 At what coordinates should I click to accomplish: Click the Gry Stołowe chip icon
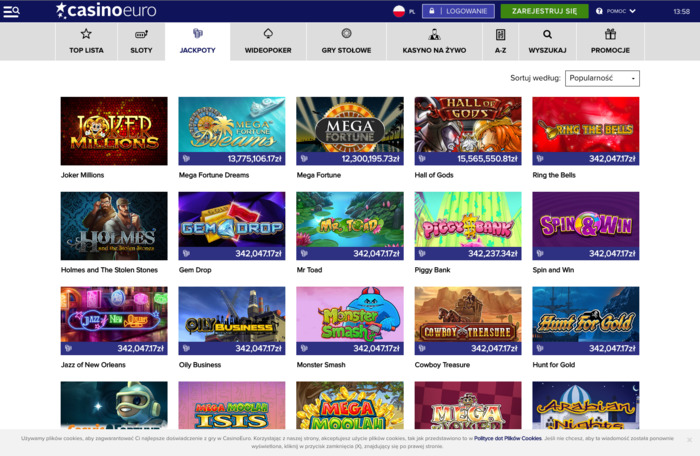(346, 33)
